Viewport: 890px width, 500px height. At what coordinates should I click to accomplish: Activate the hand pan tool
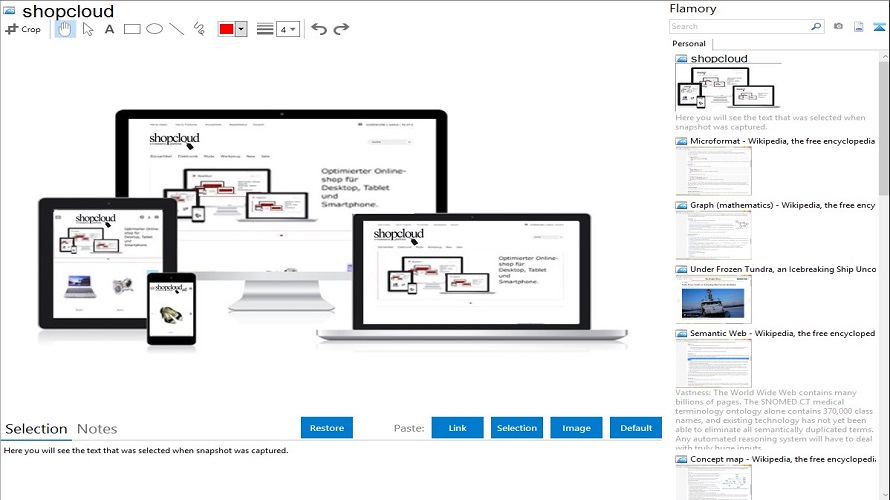[x=65, y=29]
